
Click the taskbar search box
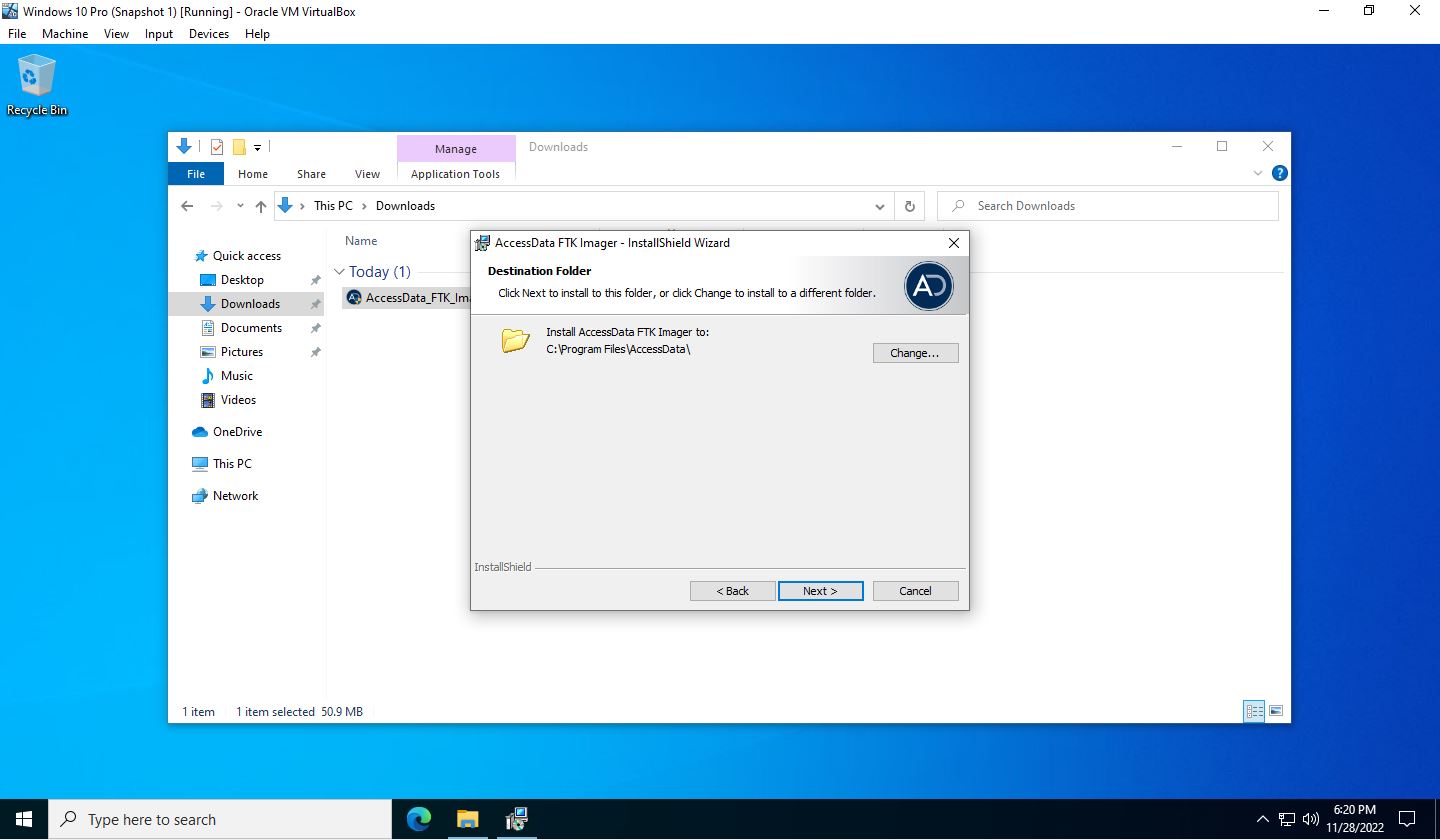220,819
